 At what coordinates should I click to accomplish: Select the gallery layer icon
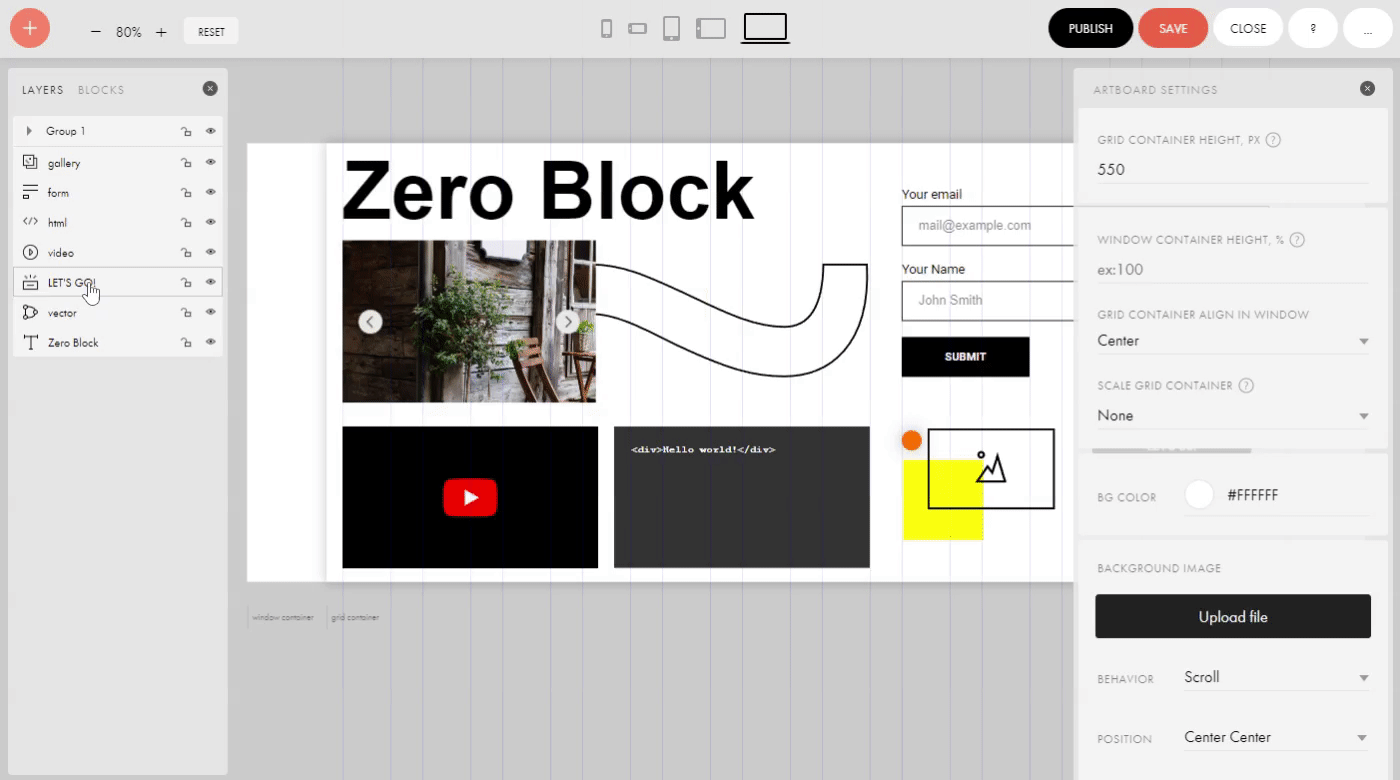click(x=29, y=162)
